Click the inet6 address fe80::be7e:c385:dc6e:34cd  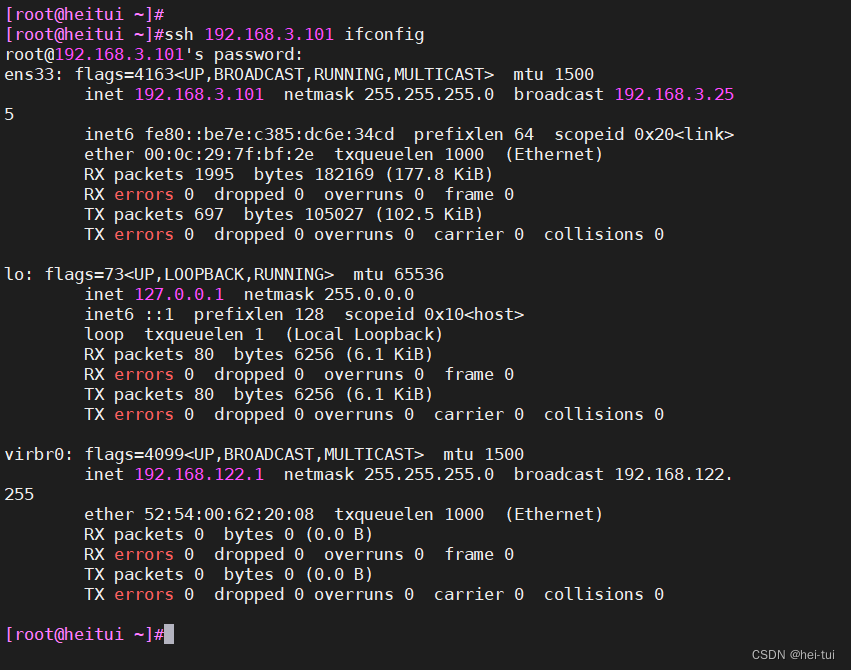coord(269,135)
